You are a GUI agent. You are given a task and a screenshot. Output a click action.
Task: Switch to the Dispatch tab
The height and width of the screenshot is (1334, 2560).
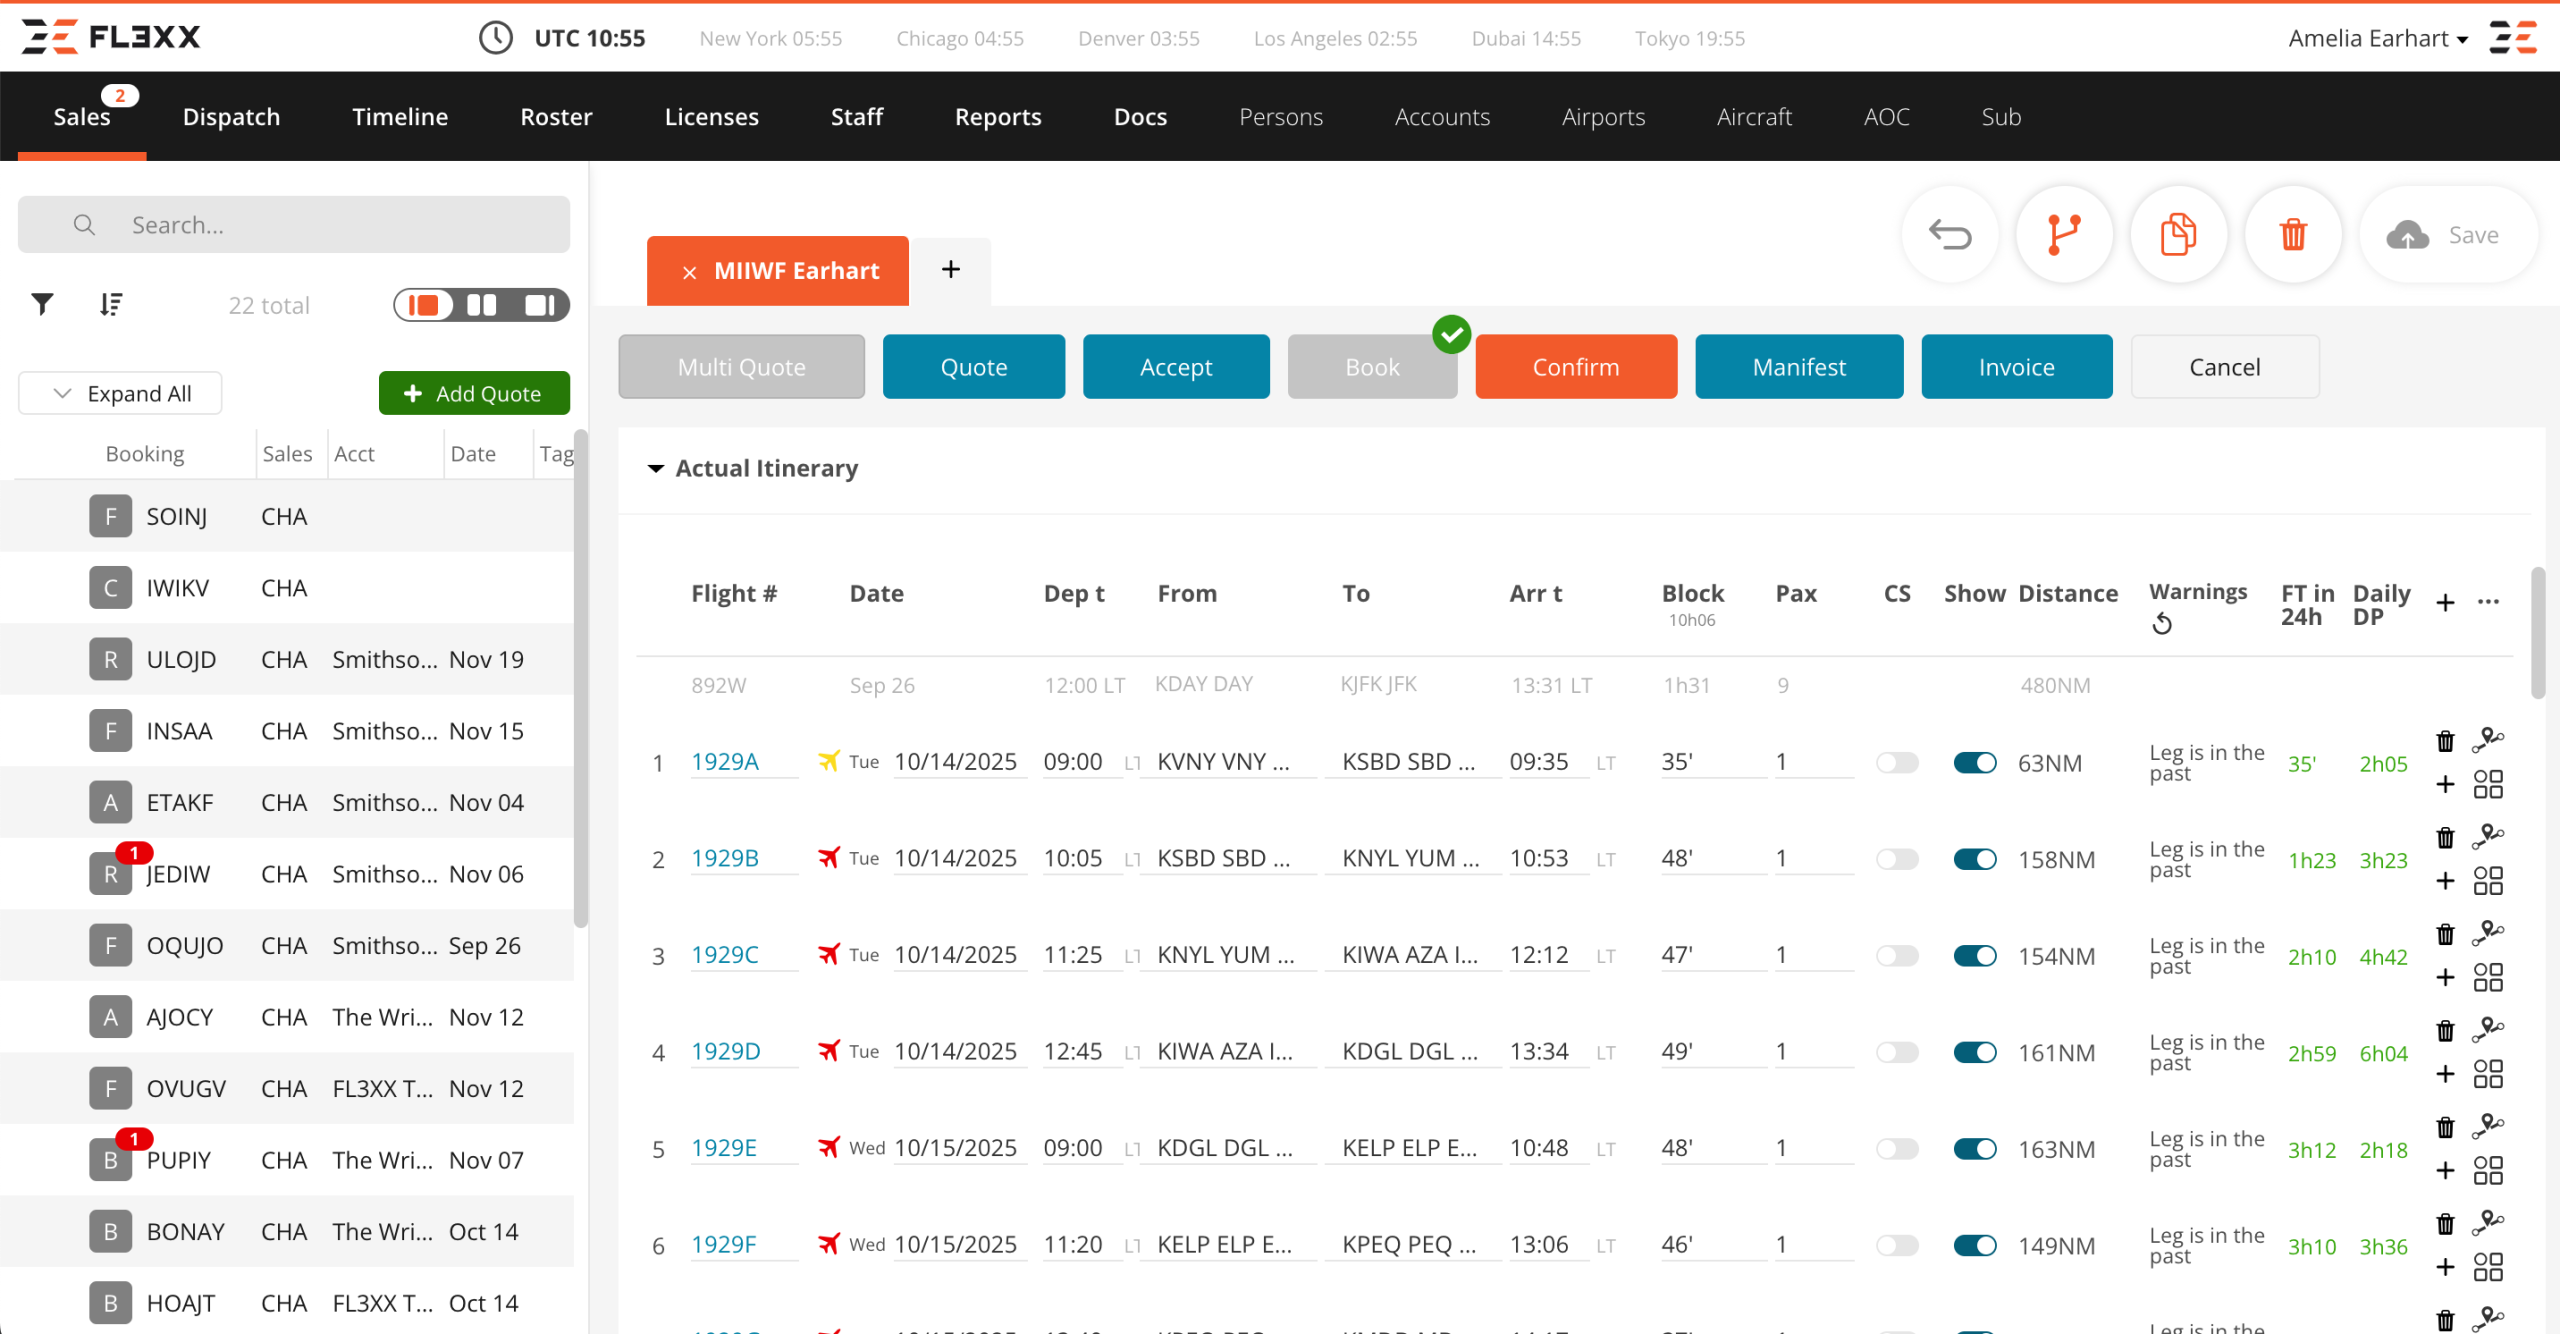point(231,117)
